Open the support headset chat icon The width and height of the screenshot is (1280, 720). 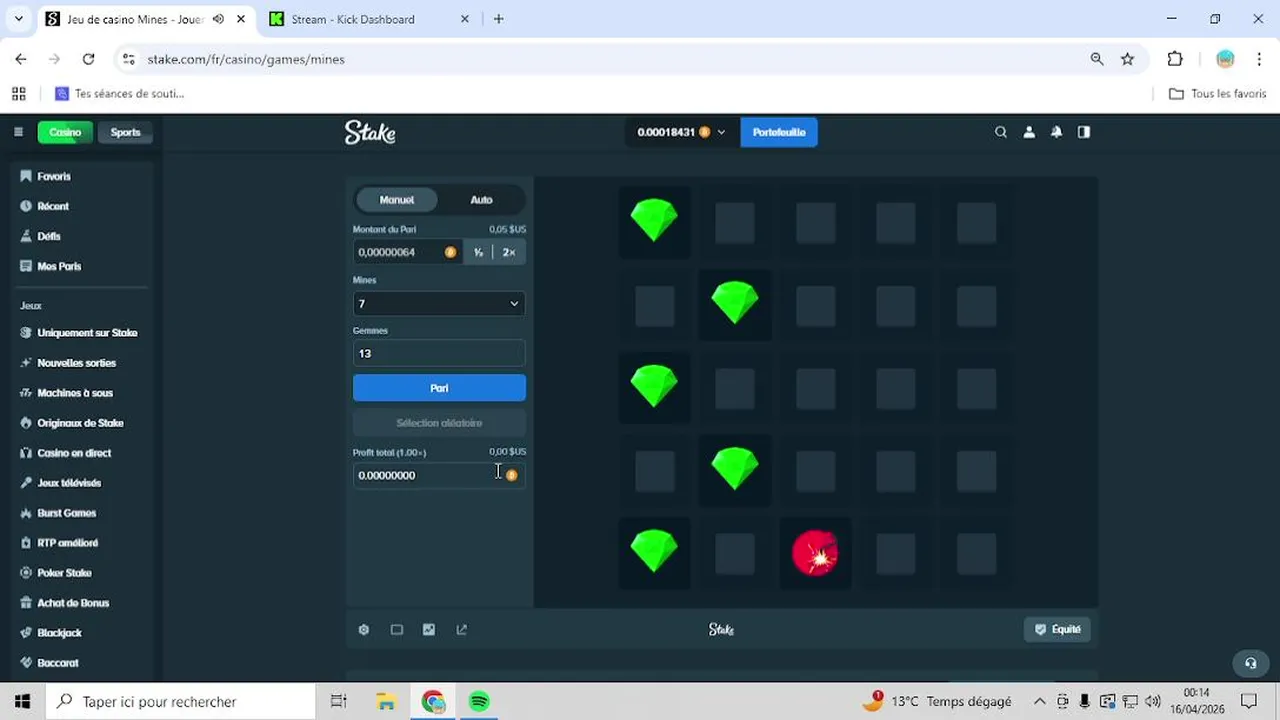coord(1250,663)
